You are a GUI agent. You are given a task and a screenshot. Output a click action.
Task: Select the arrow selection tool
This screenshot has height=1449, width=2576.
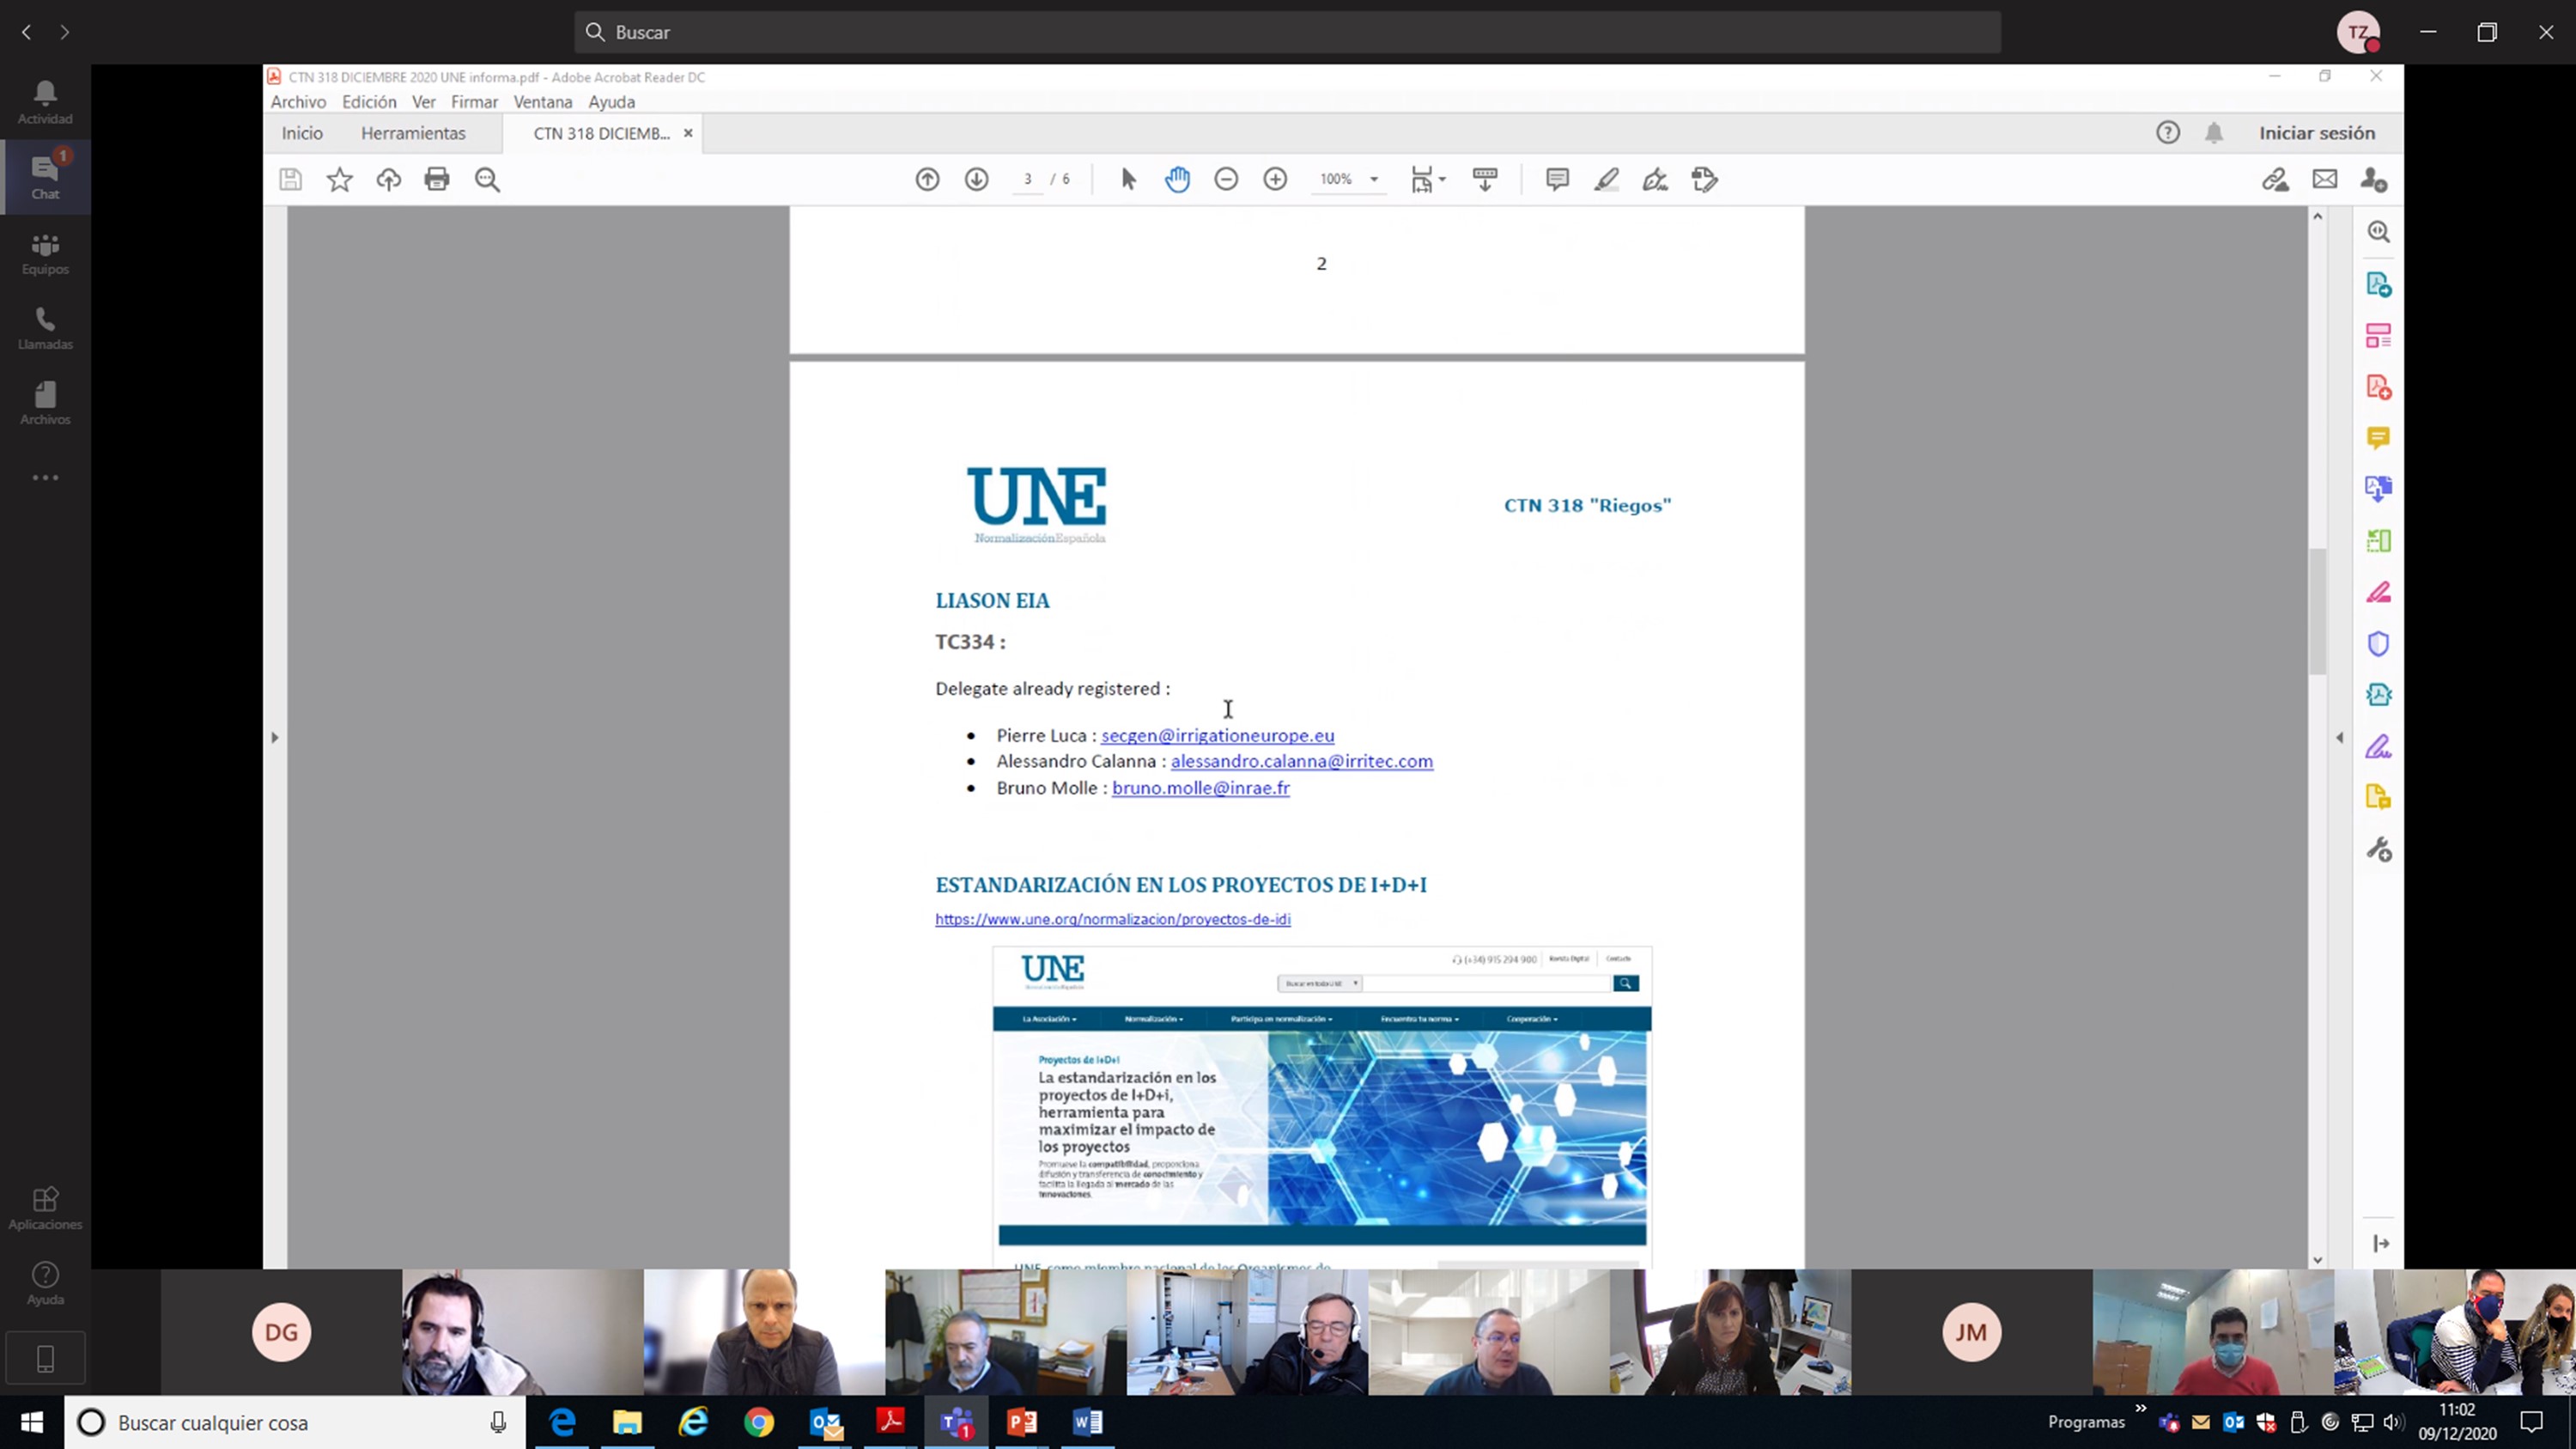coord(1128,180)
